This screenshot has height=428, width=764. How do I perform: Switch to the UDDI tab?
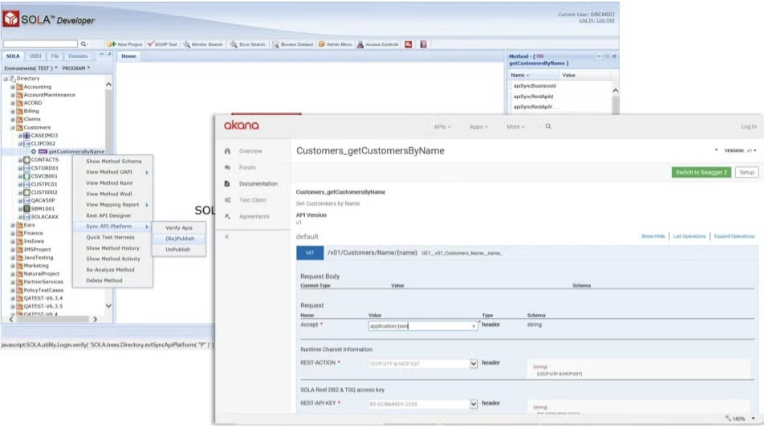(x=36, y=56)
